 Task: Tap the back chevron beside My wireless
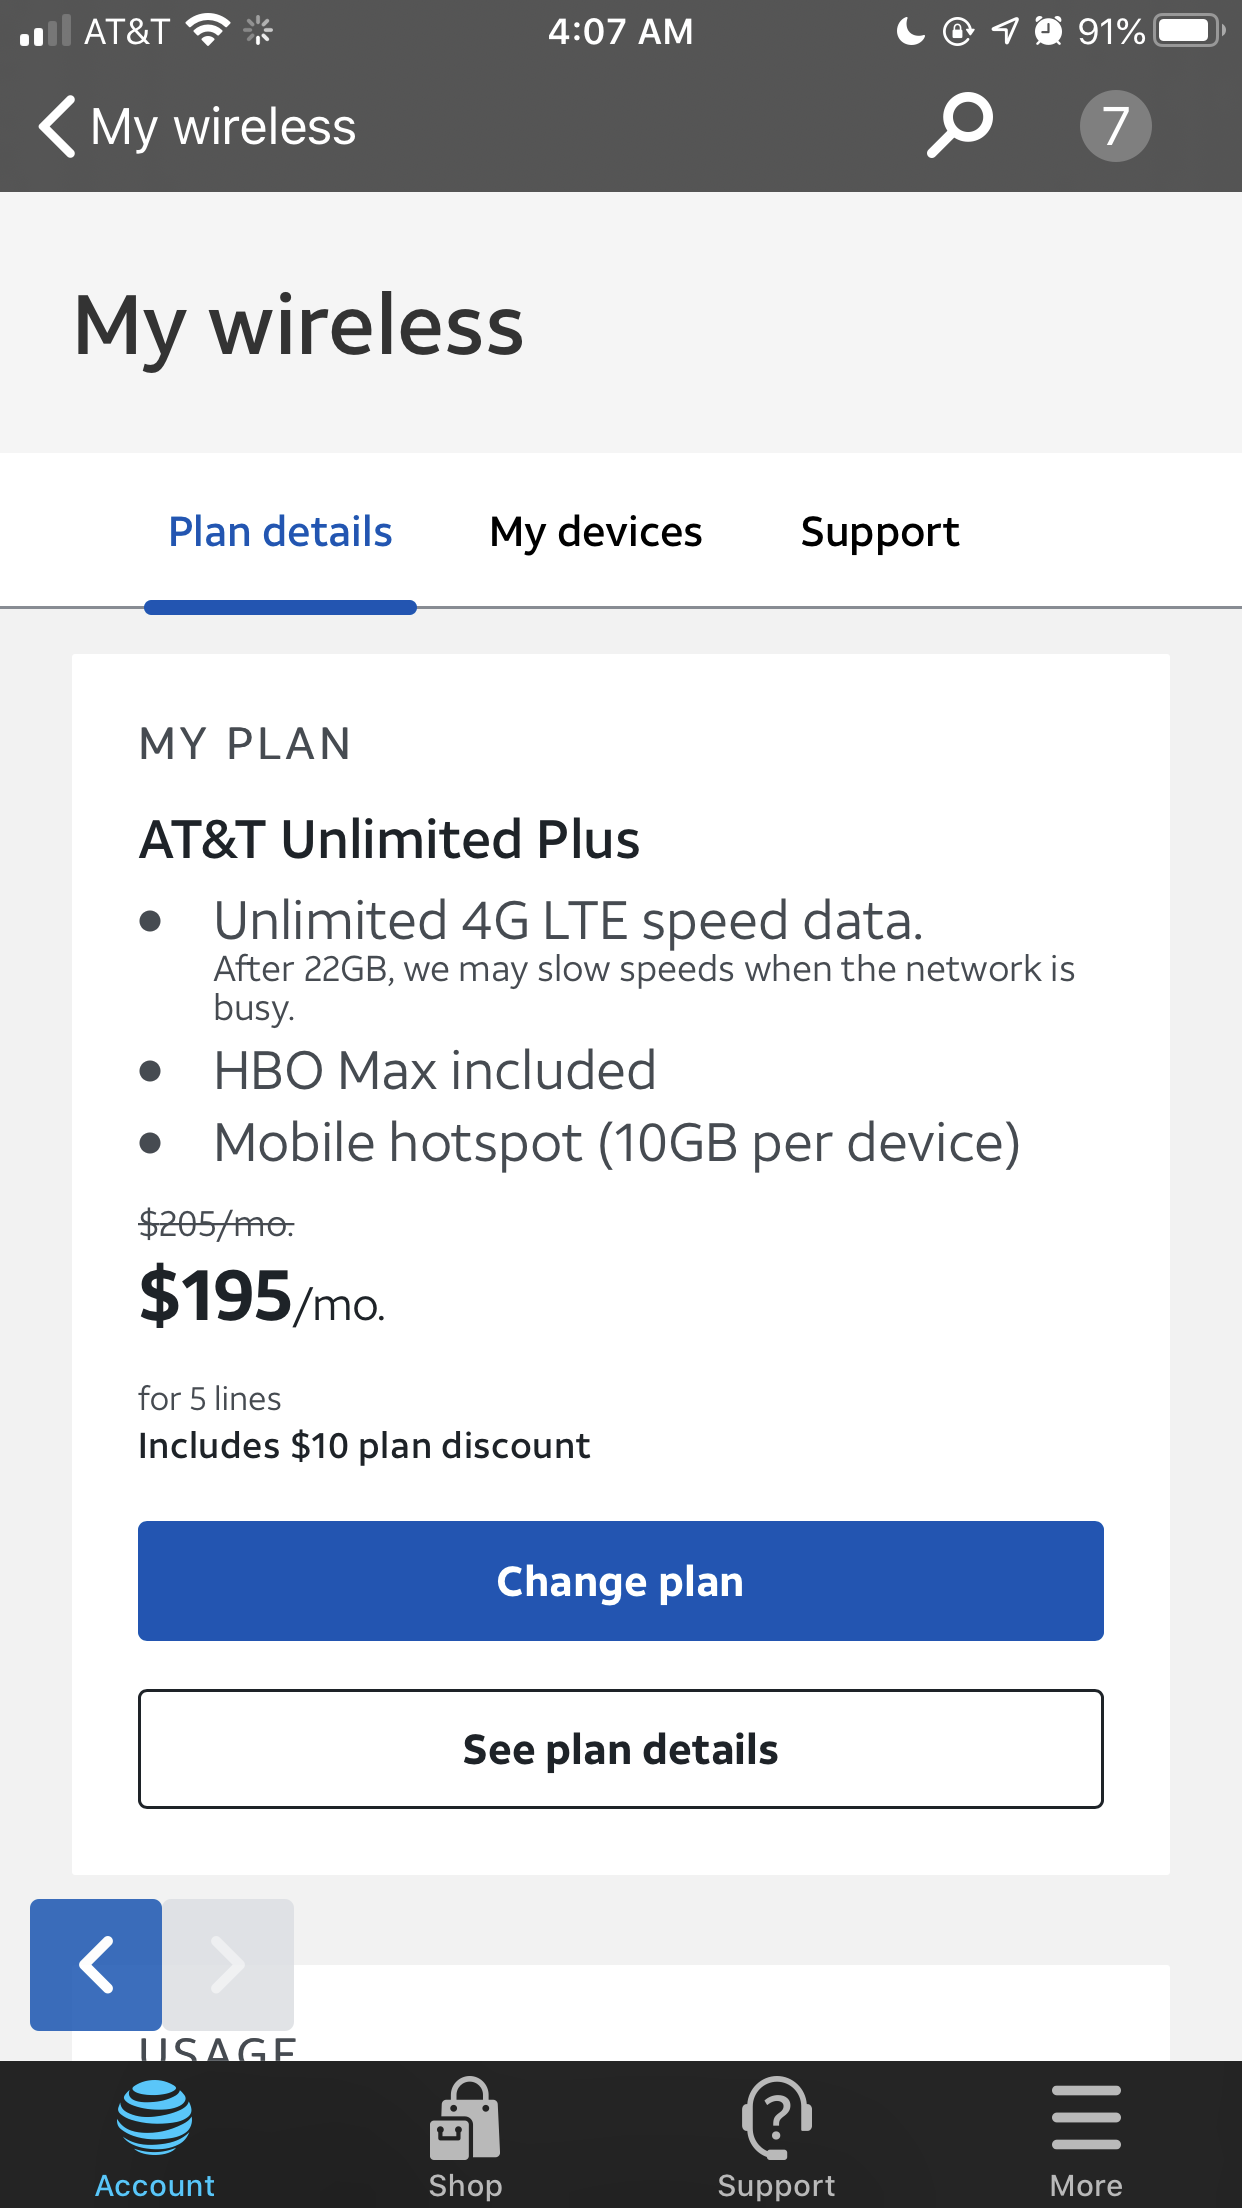57,127
